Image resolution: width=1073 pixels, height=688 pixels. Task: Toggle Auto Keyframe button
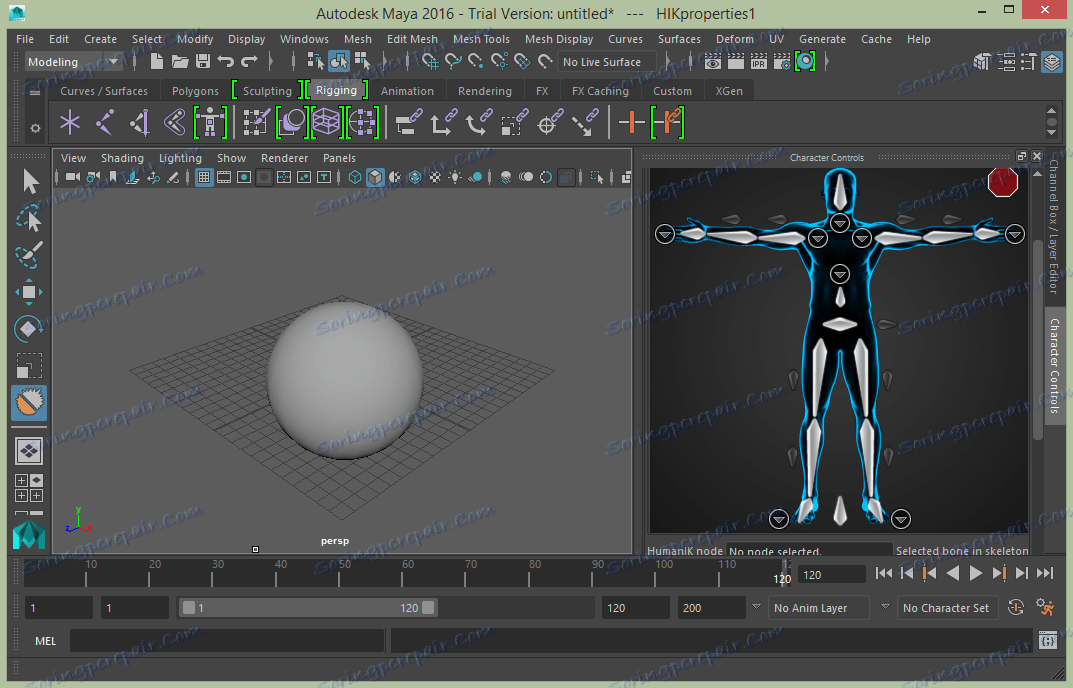tap(1016, 607)
